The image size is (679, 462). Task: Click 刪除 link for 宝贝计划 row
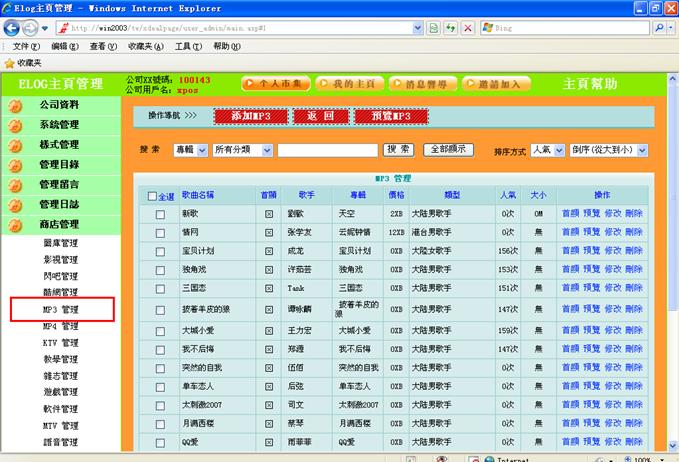[x=635, y=251]
